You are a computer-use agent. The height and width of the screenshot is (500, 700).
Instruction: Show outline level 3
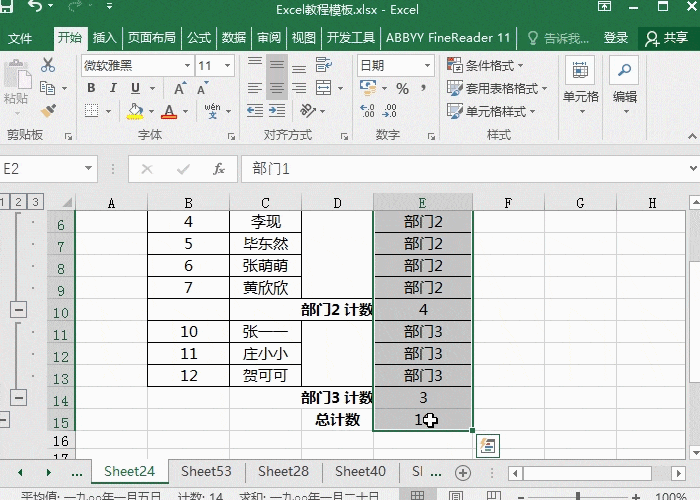pyautogui.click(x=35, y=202)
